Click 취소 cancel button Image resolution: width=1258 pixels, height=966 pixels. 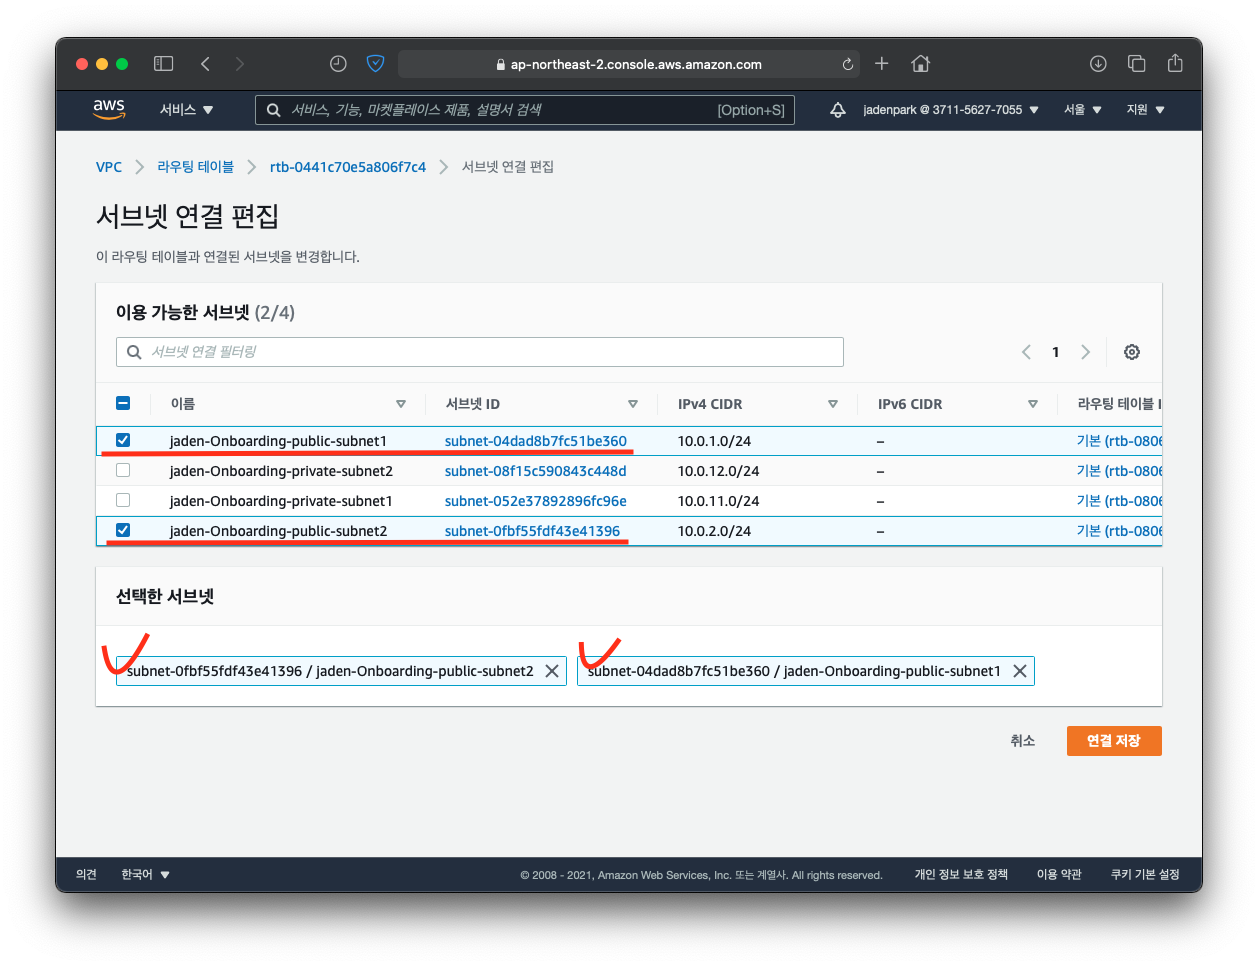click(x=1022, y=741)
